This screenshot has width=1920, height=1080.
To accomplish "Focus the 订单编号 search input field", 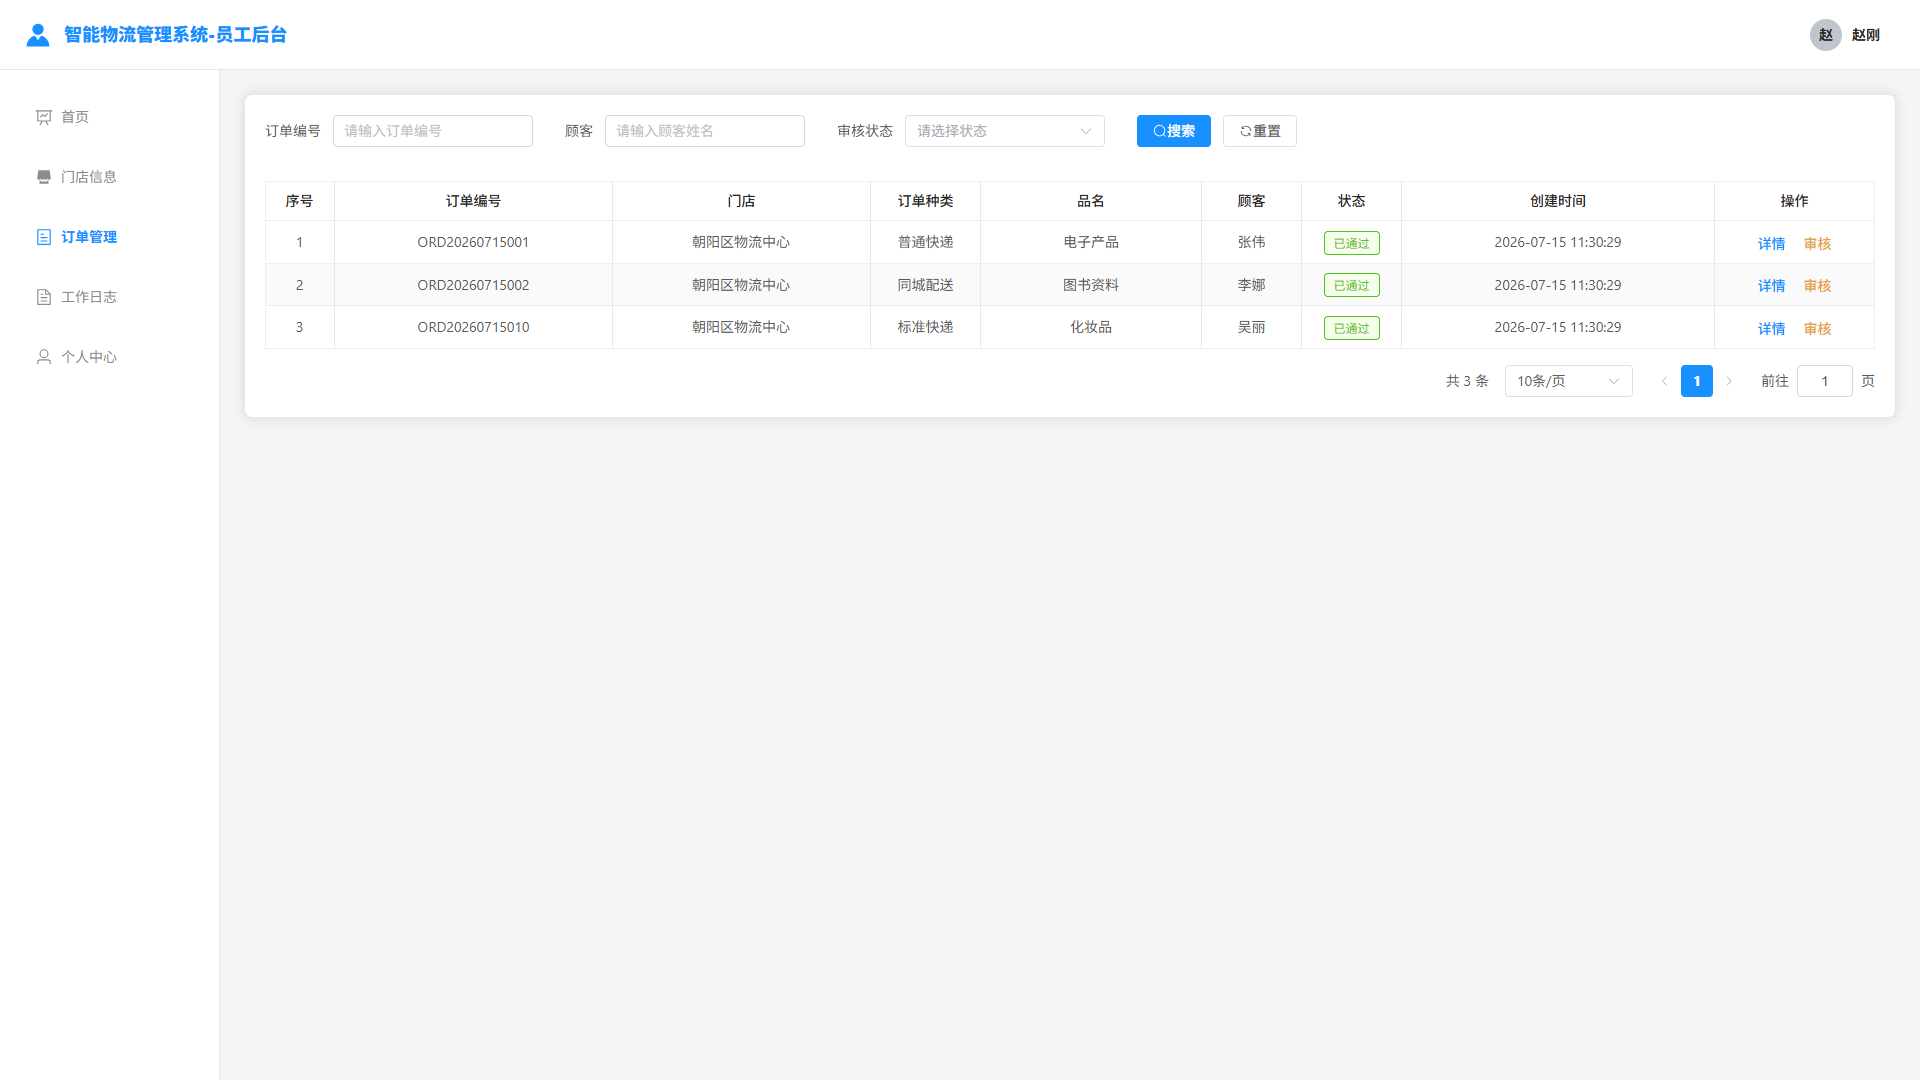I will click(433, 131).
